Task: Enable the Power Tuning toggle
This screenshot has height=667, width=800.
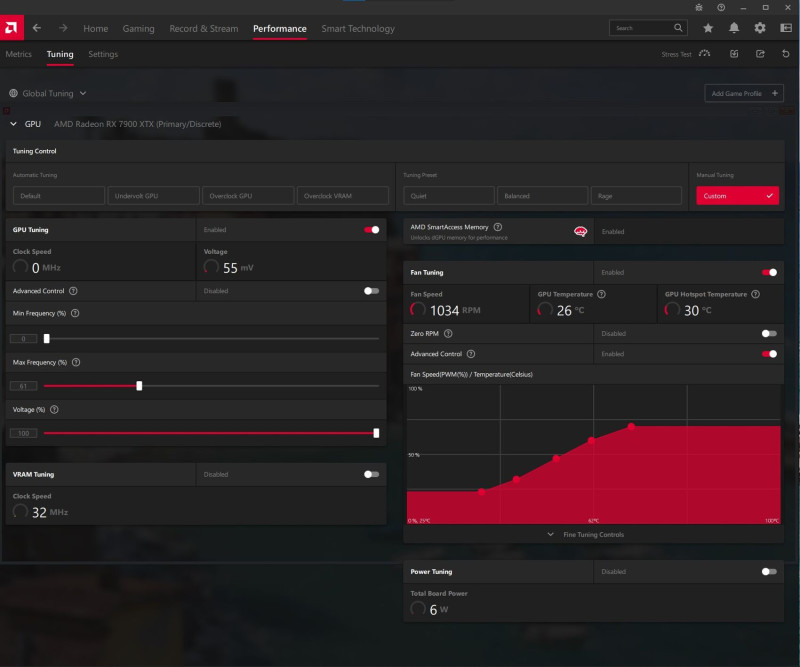Action: [769, 572]
